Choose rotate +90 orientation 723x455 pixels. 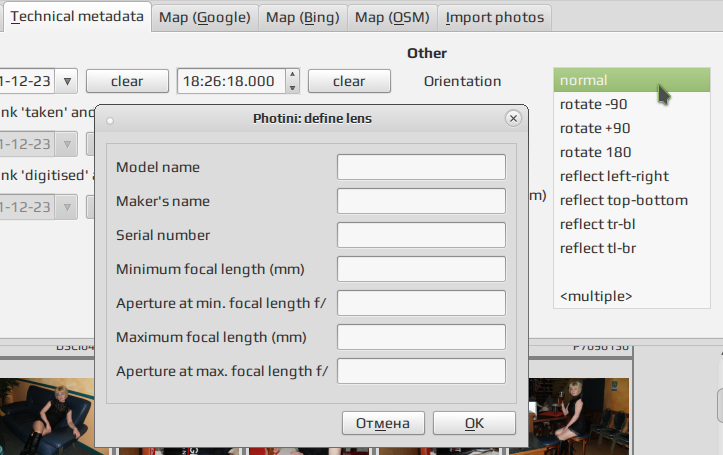pyautogui.click(x=632, y=128)
